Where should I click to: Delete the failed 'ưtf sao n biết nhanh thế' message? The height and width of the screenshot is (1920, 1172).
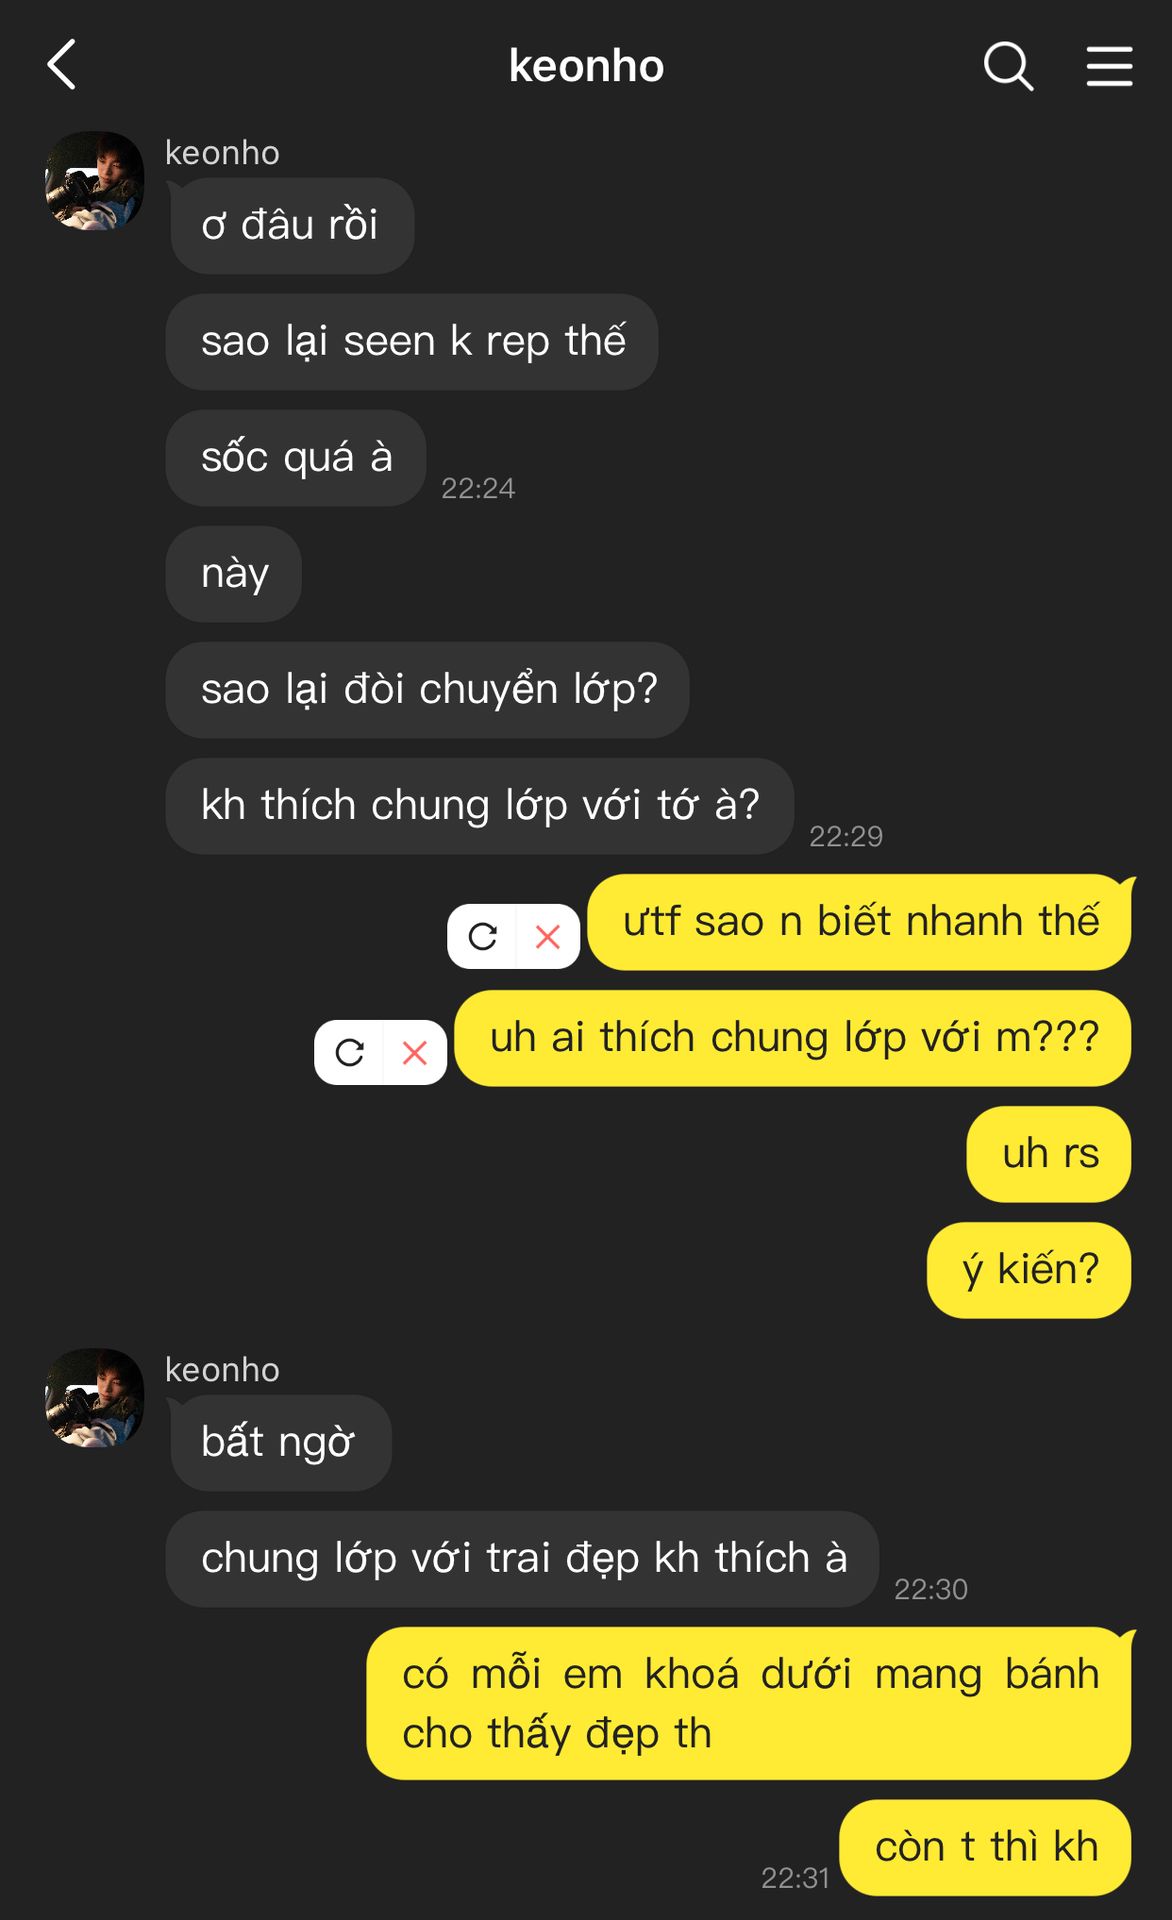(x=548, y=936)
